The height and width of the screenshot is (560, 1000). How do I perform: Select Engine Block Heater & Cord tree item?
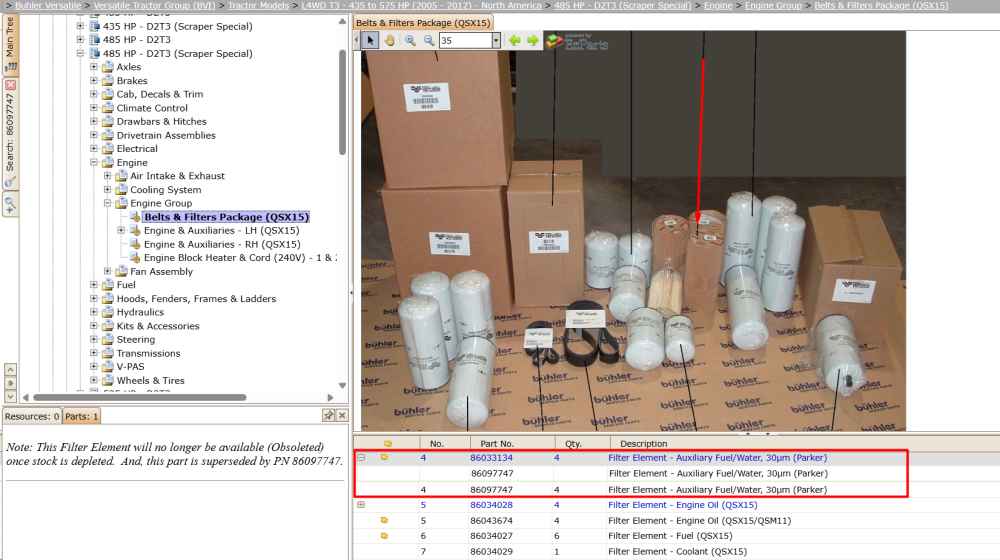[x=240, y=258]
